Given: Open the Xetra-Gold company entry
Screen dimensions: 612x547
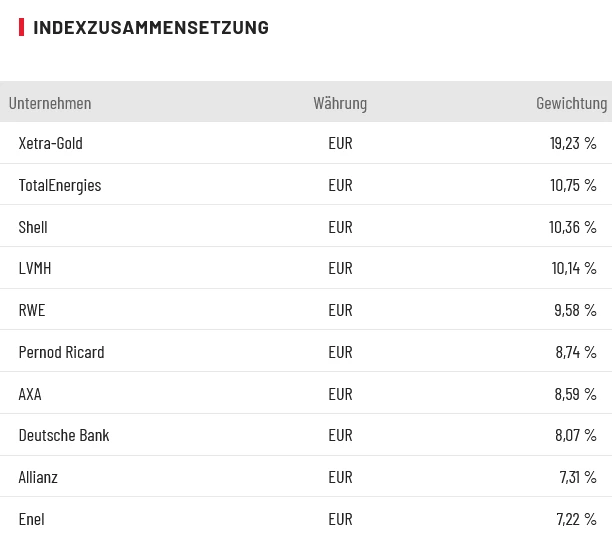Looking at the screenshot, I should click(51, 143).
